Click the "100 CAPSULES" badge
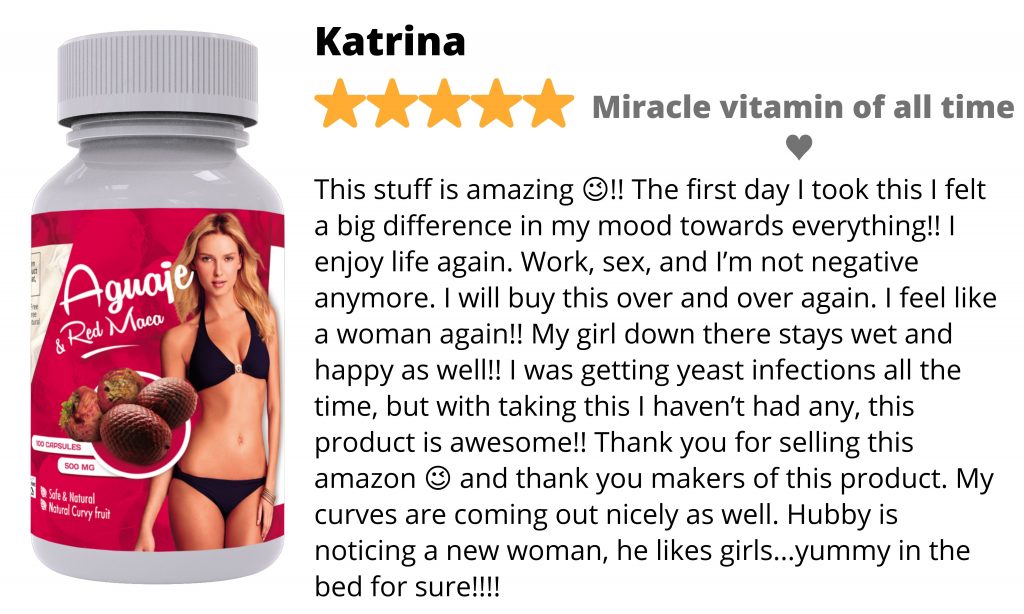This screenshot has width=1024, height=614. tap(59, 446)
